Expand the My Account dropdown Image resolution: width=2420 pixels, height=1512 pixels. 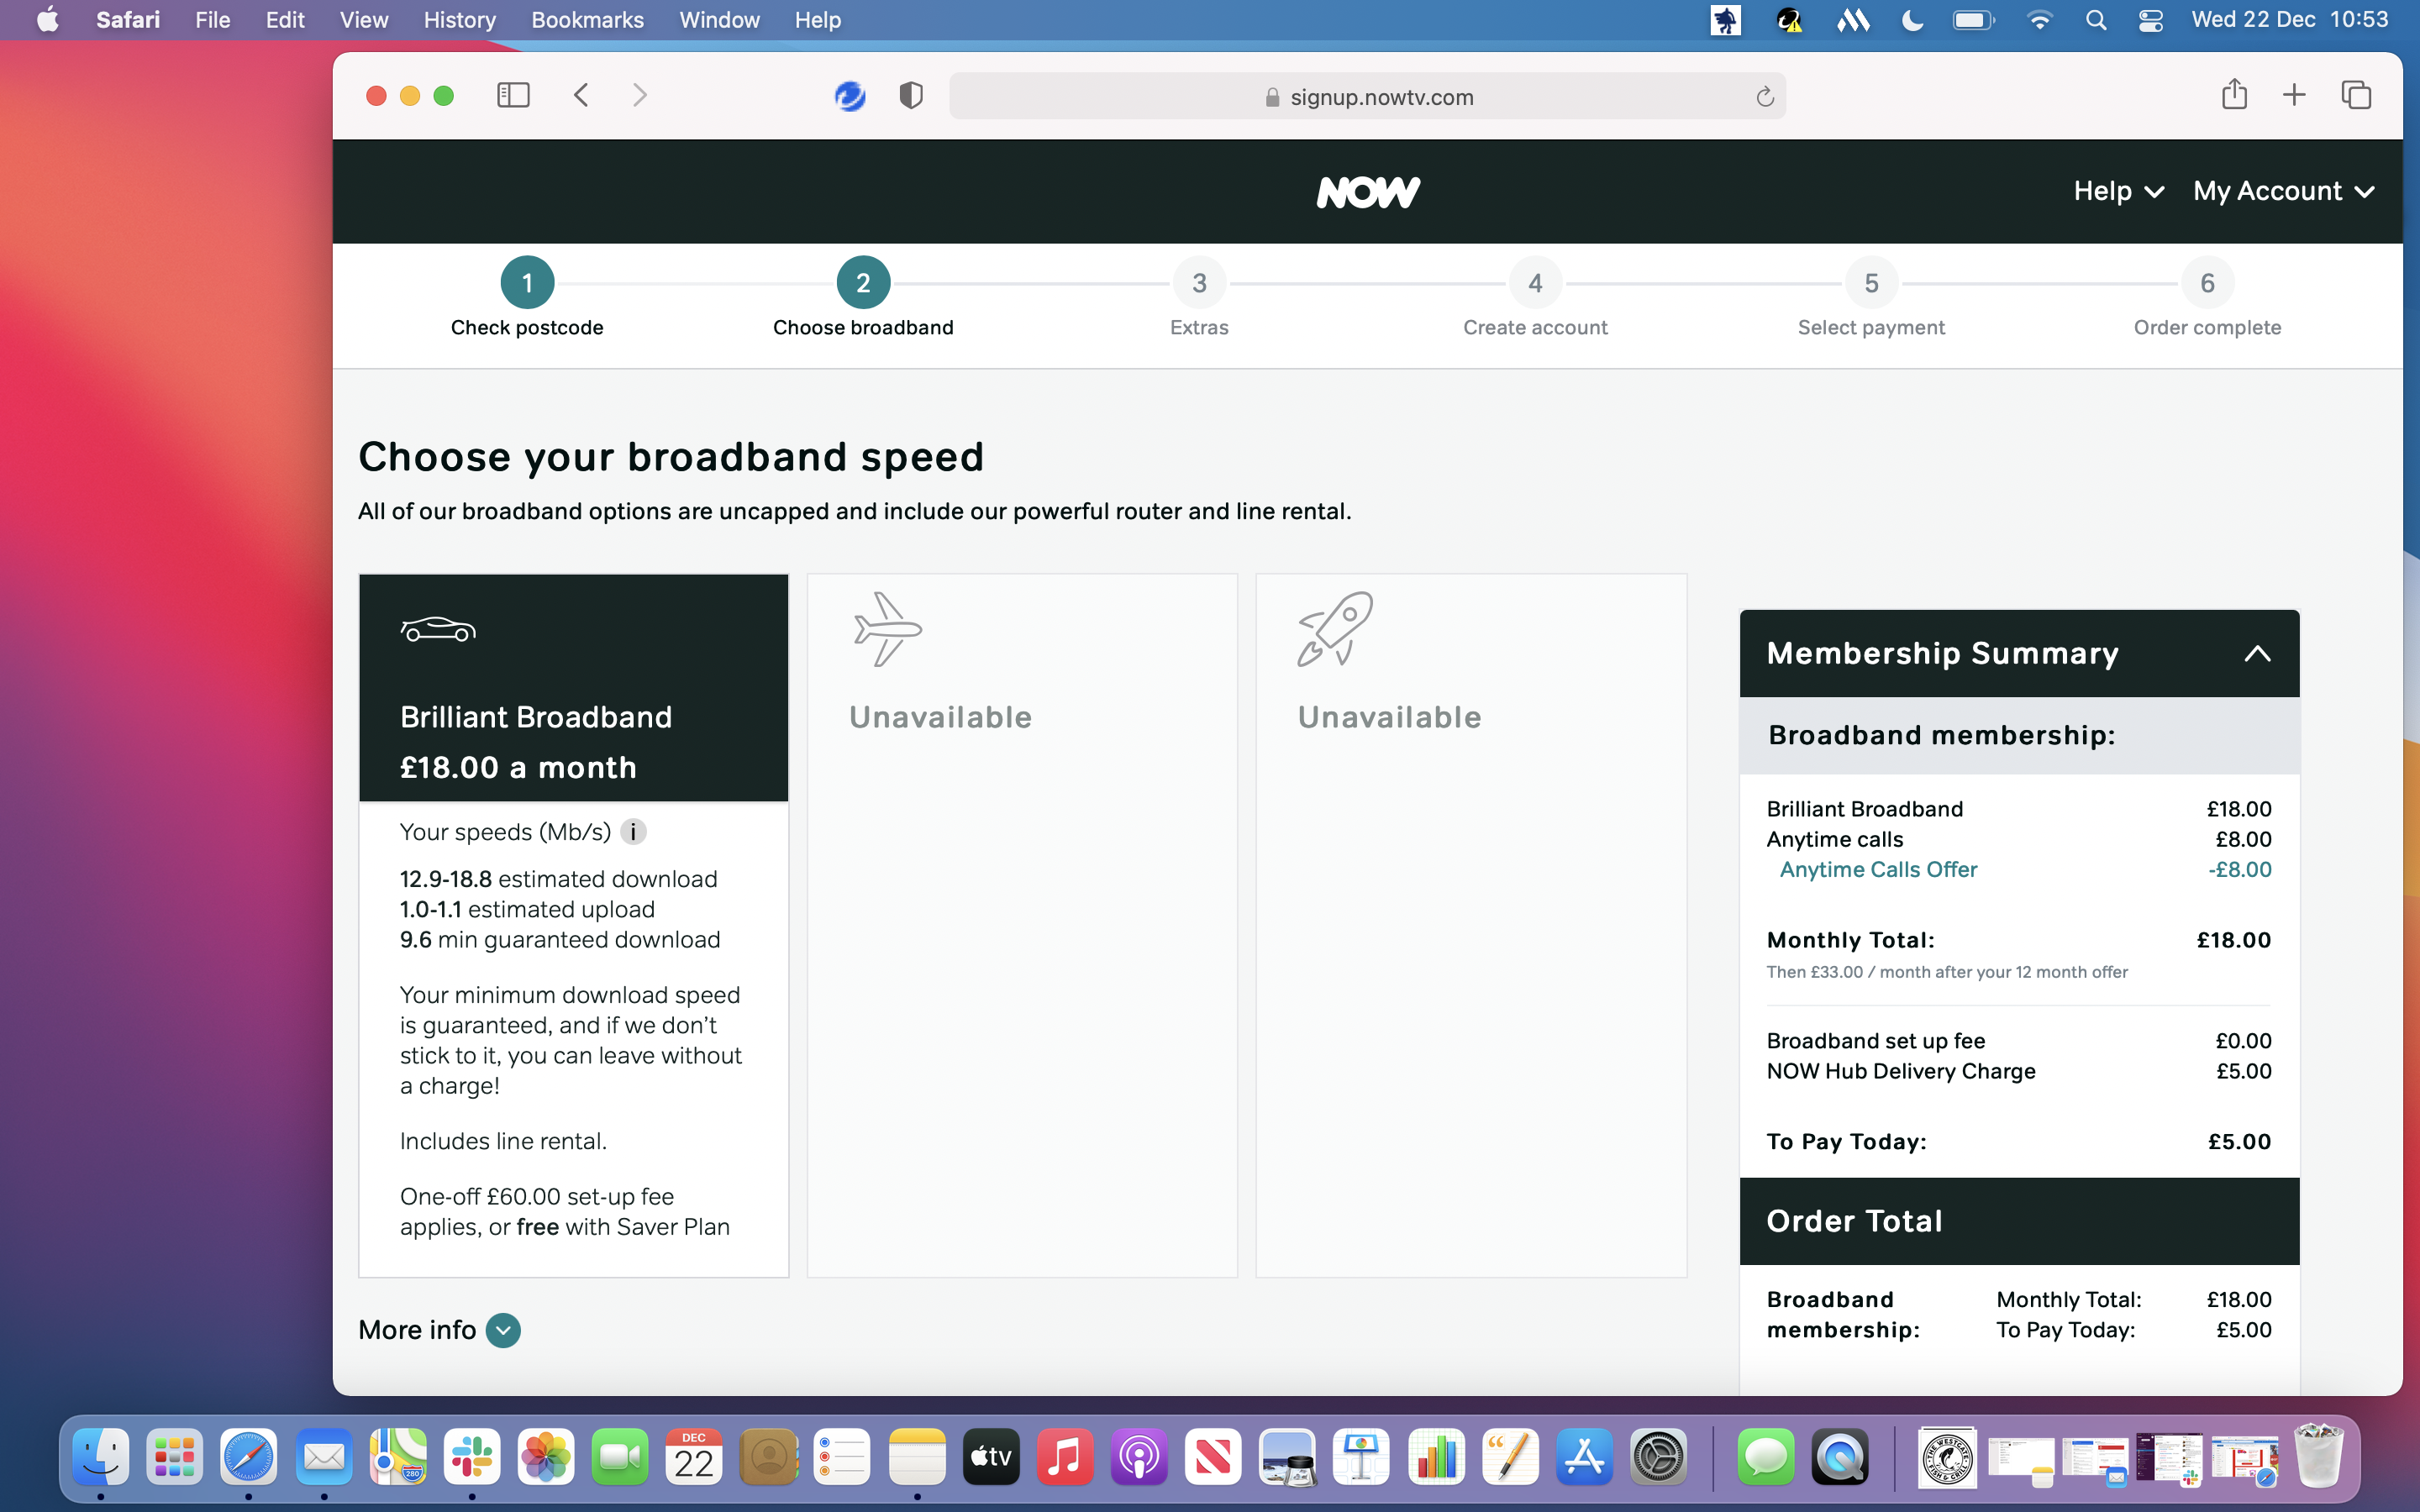2283,191
